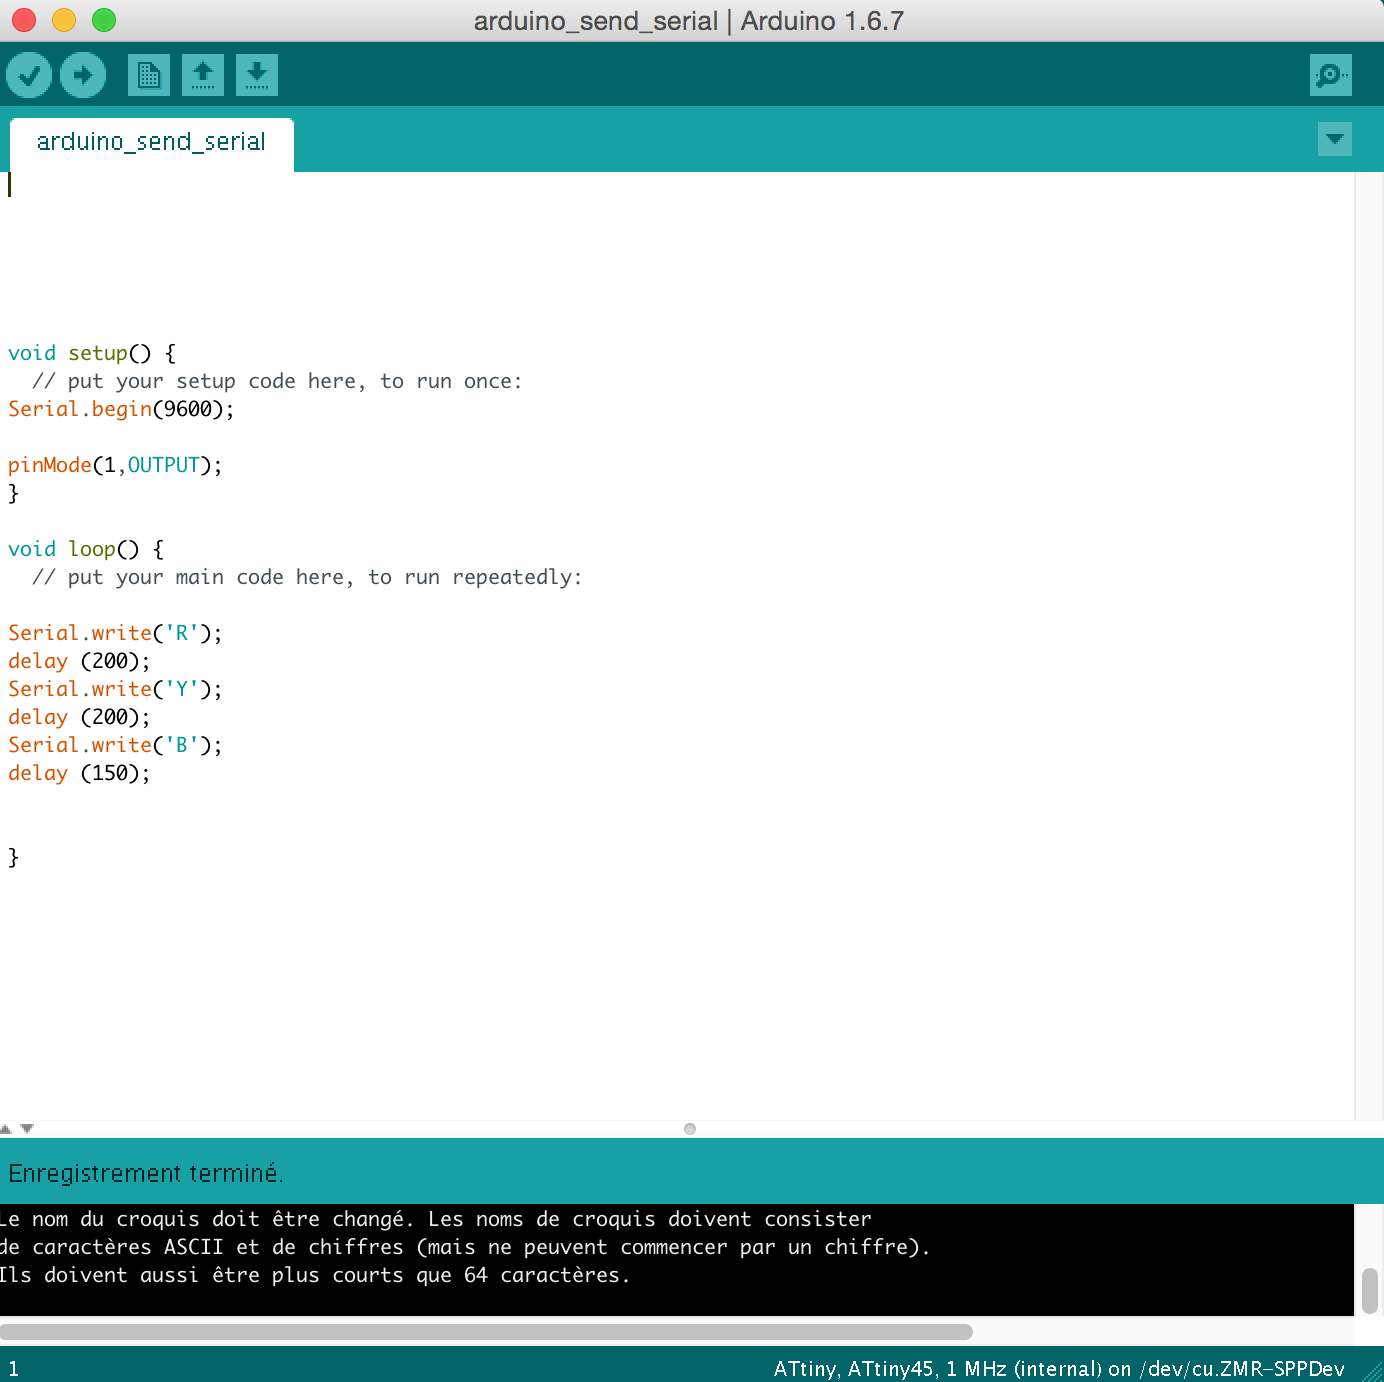Click the "Serial.write('Y');" line
This screenshot has height=1382, width=1384.
115,689
